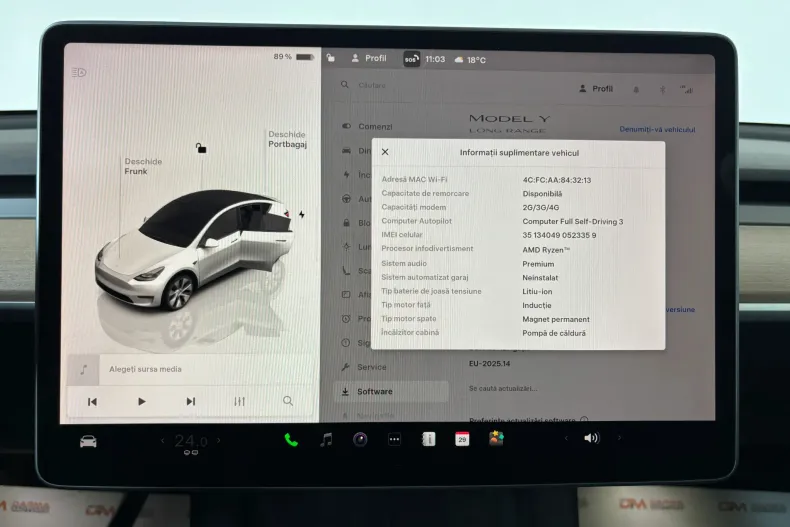Tap the music note source icon
Screen dimensions: 790x527
[84, 370]
